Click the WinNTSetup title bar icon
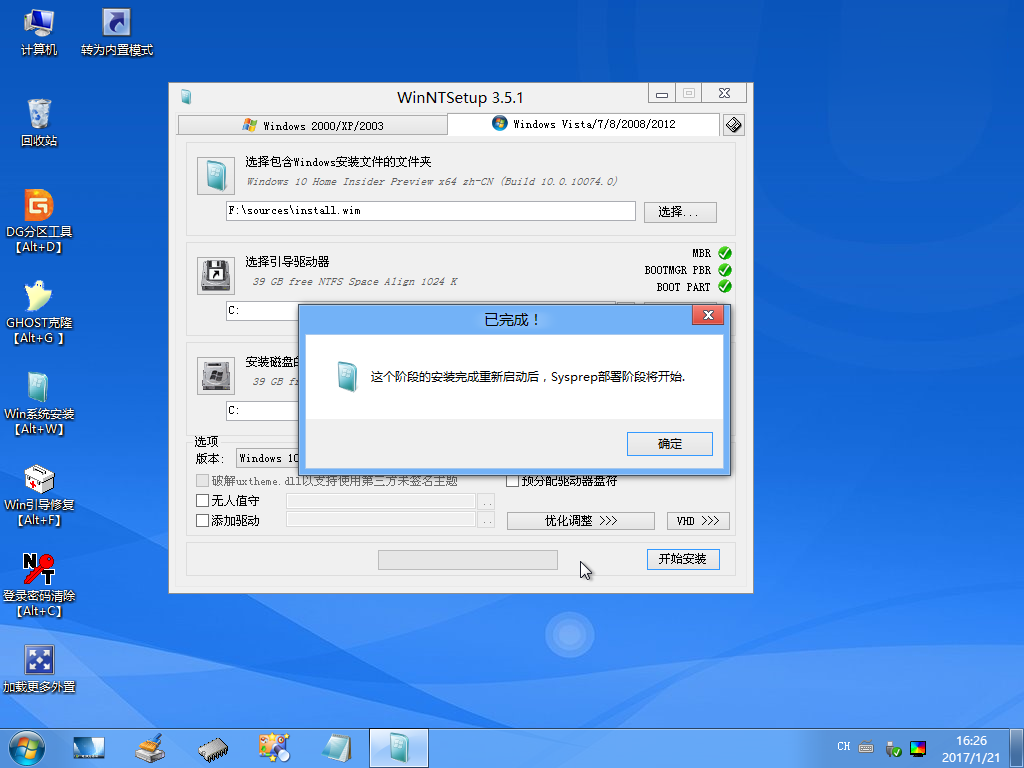This screenshot has width=1024, height=768. [186, 97]
